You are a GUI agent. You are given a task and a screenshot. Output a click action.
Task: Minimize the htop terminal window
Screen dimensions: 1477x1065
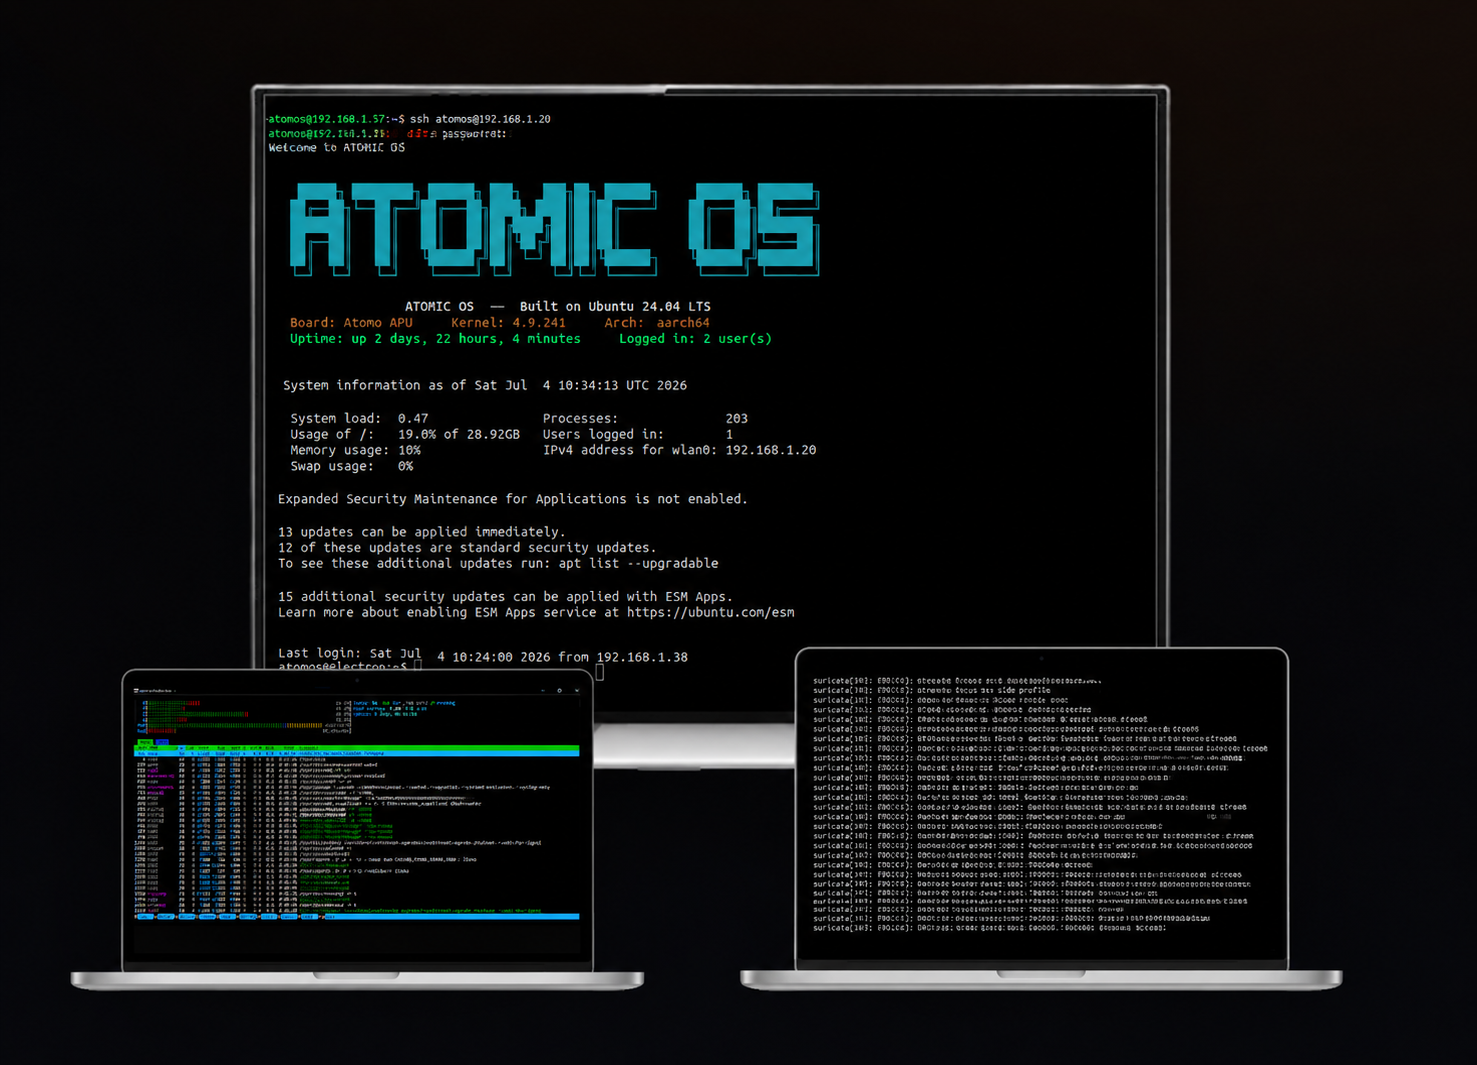[x=543, y=690]
